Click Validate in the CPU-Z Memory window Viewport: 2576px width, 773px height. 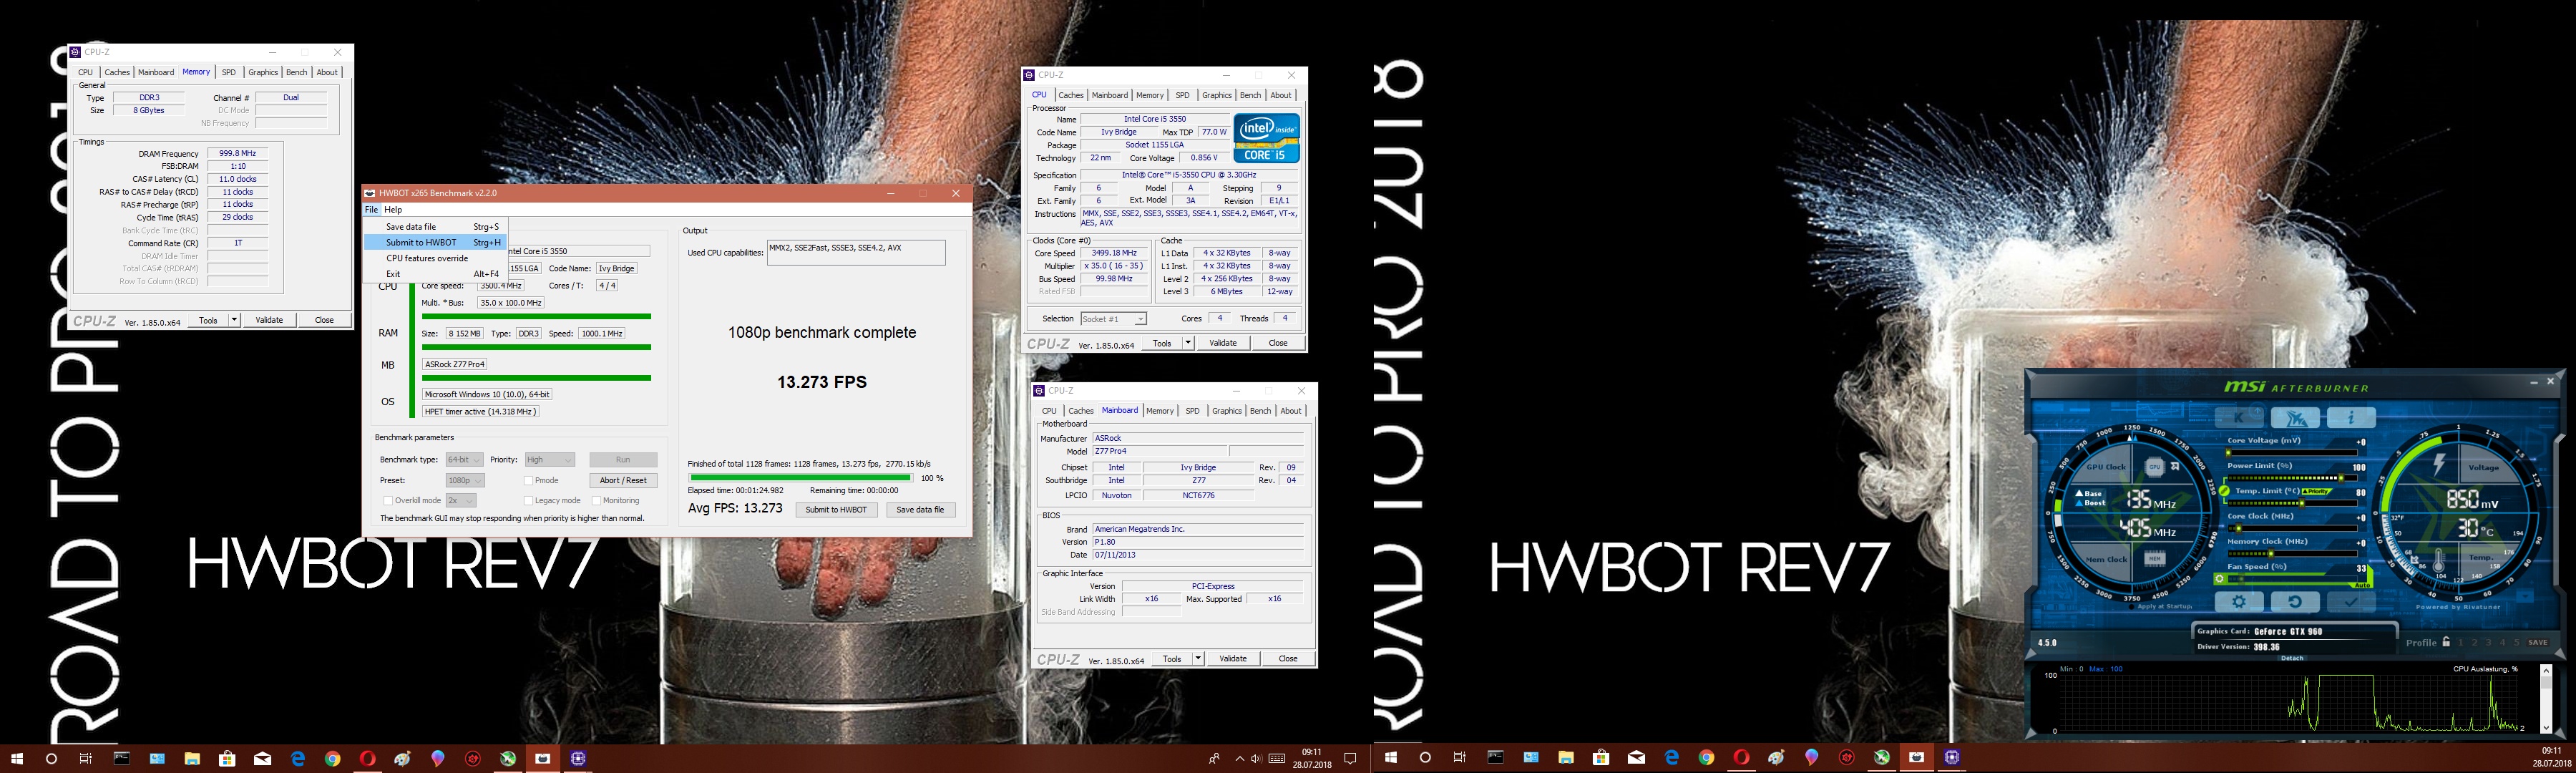[x=269, y=320]
